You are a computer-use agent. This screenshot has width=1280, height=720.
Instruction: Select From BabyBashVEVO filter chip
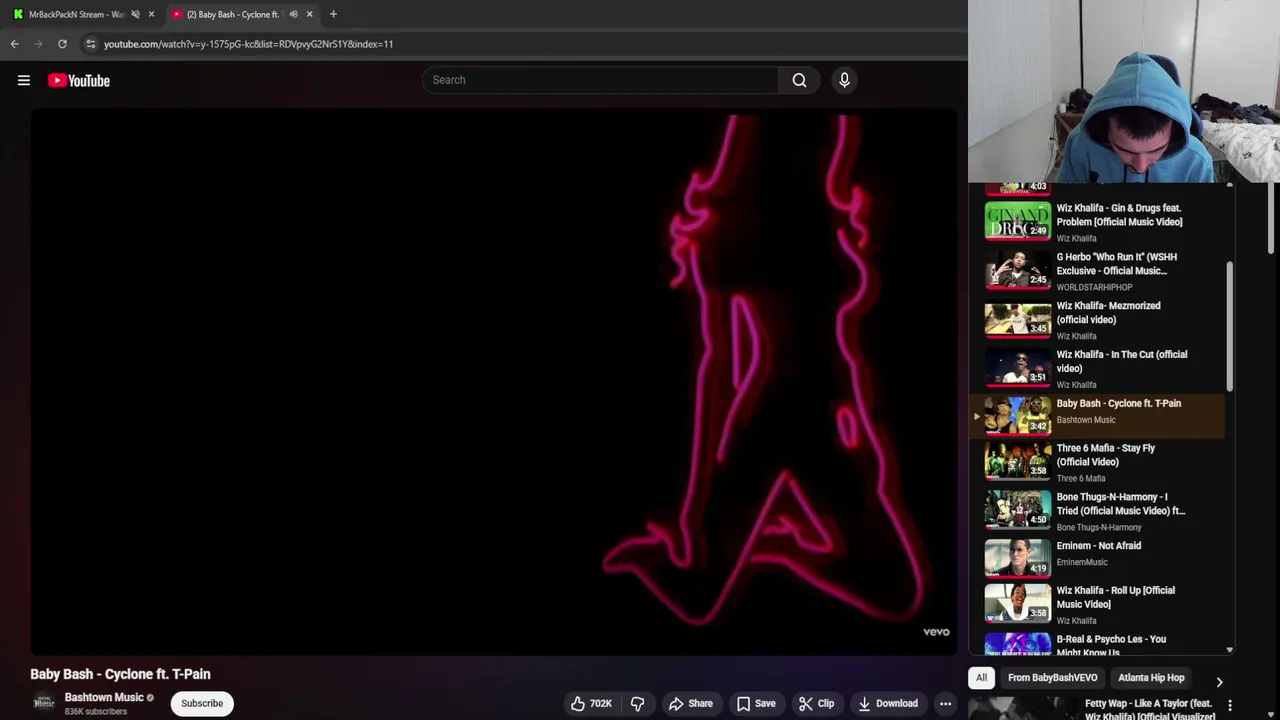(x=1052, y=678)
